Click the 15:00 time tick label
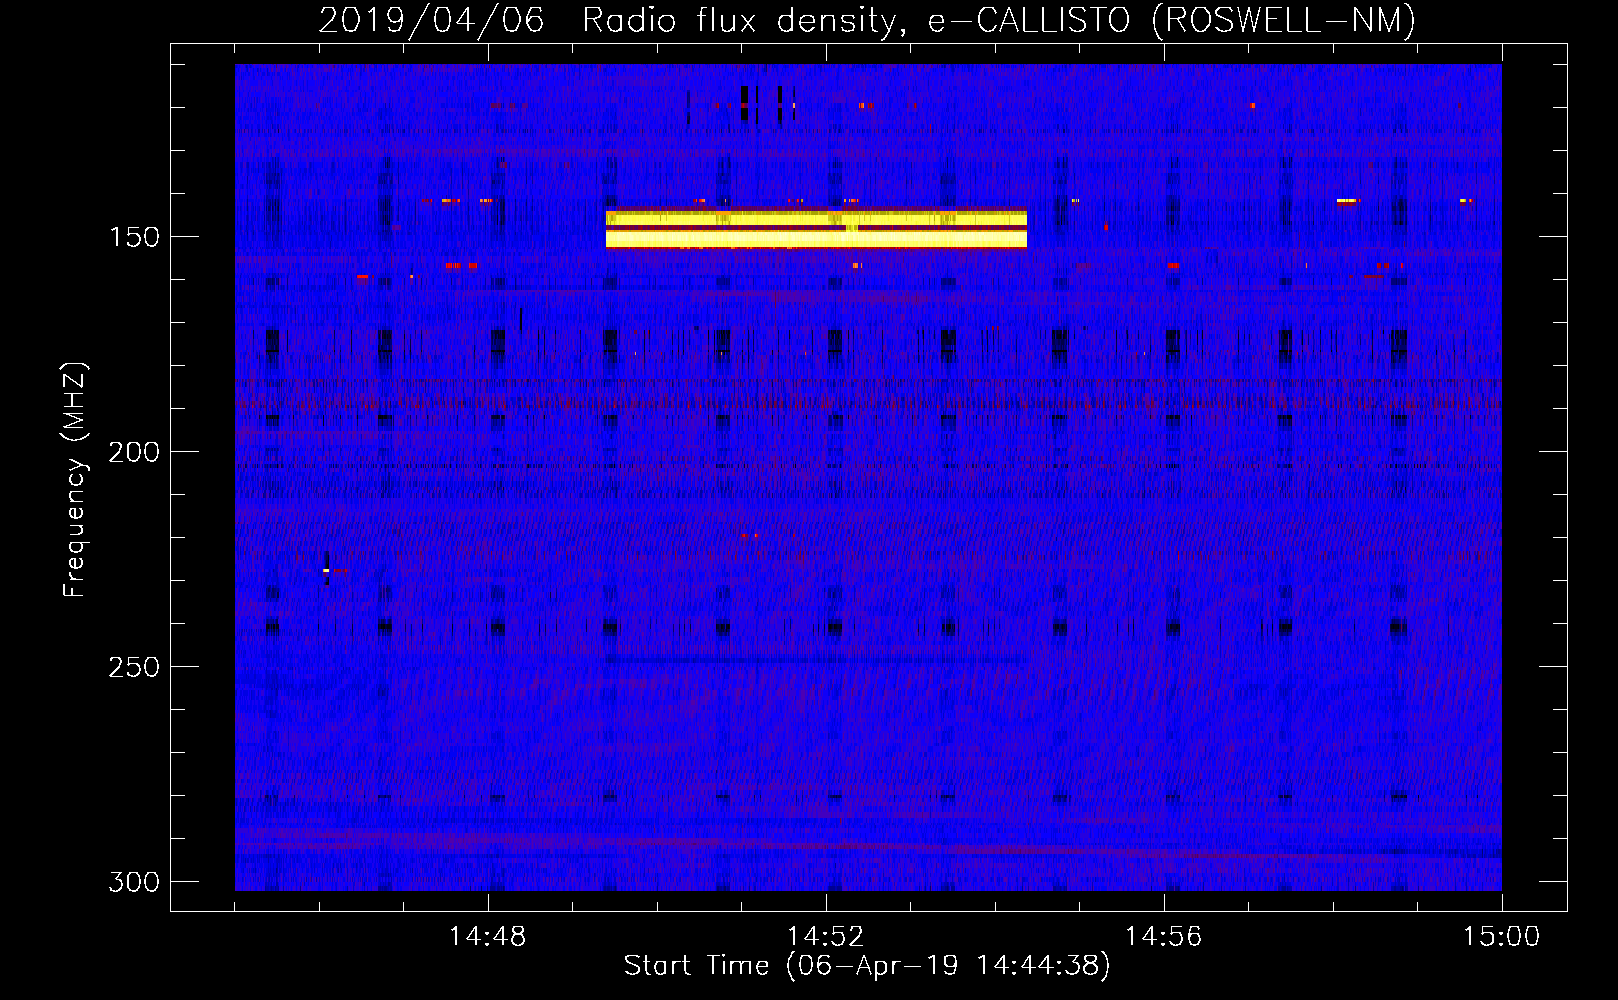Screen dimensions: 1618x1000 coord(1502,937)
